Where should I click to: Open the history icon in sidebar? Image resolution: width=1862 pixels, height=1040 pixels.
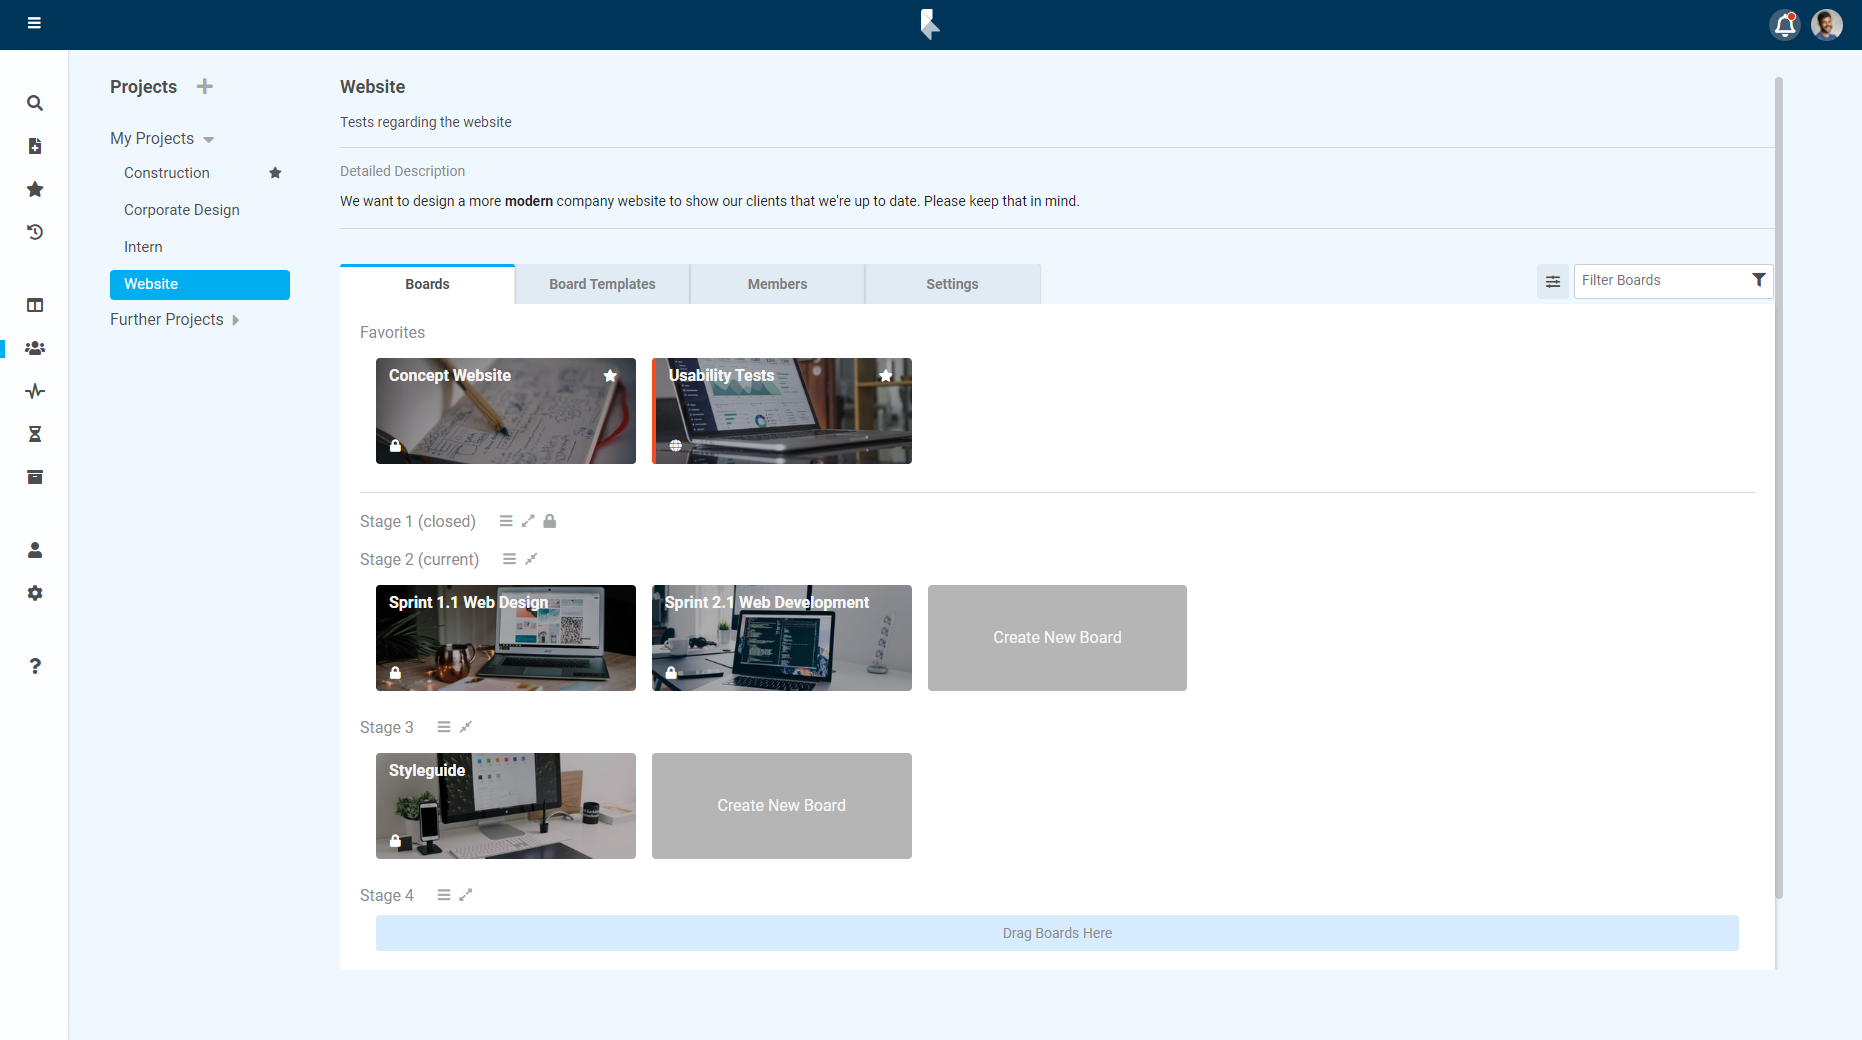(35, 232)
